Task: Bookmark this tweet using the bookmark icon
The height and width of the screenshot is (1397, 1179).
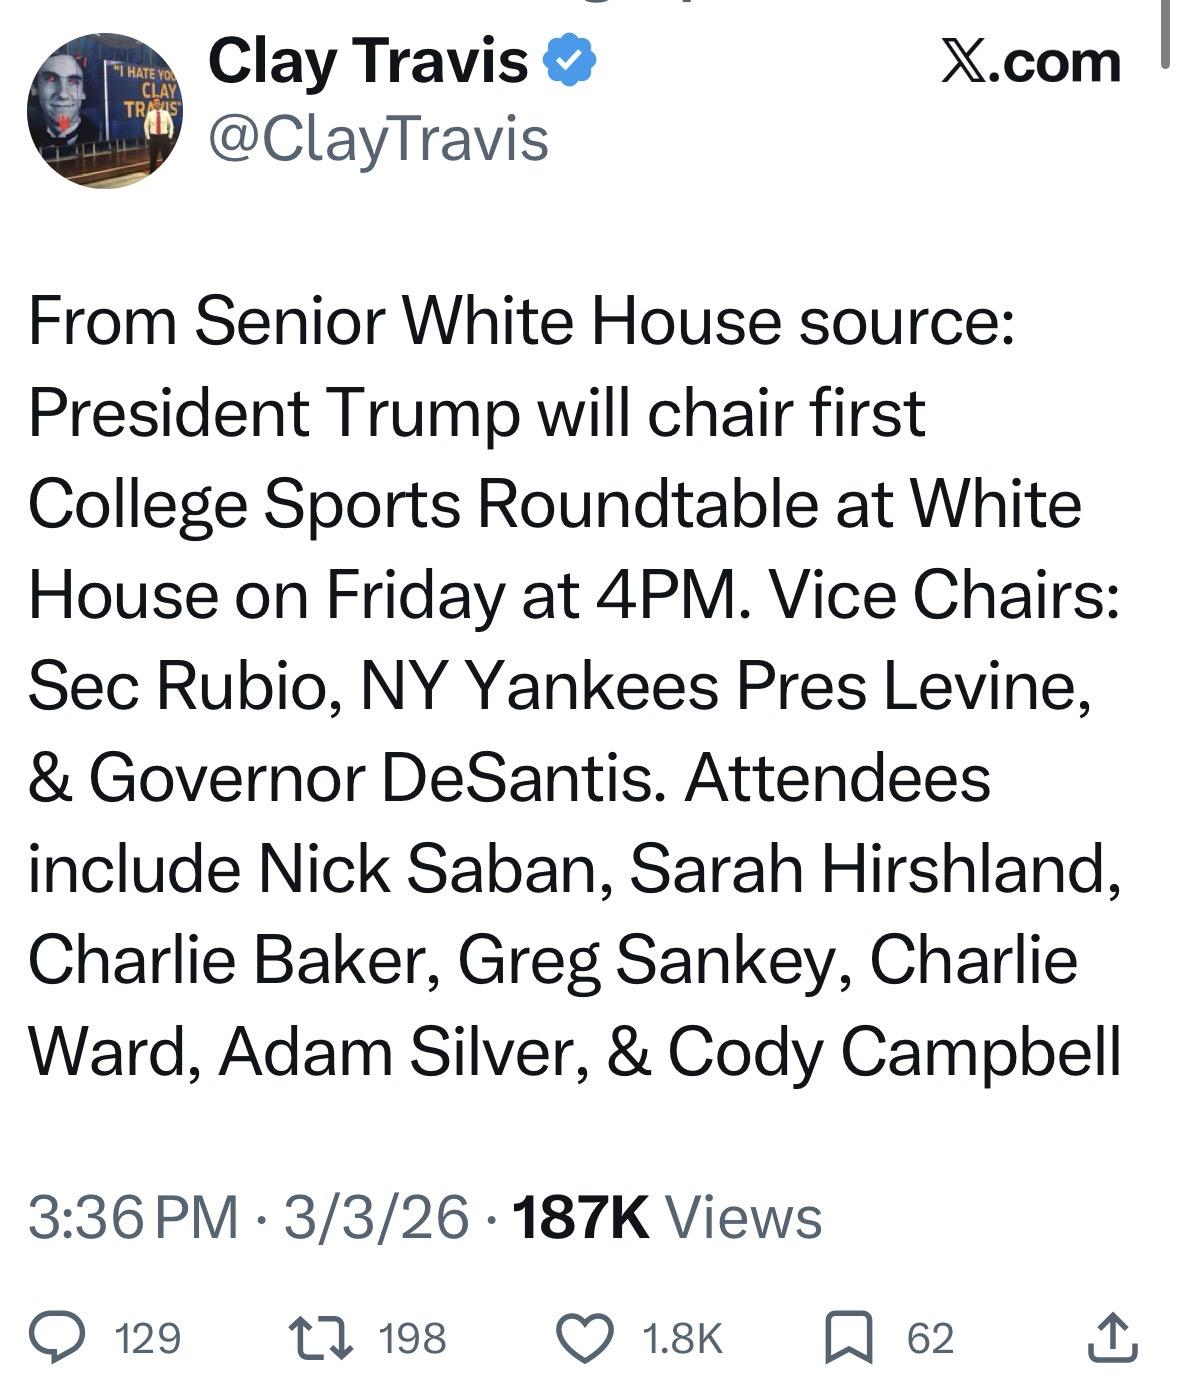Action: click(848, 1338)
